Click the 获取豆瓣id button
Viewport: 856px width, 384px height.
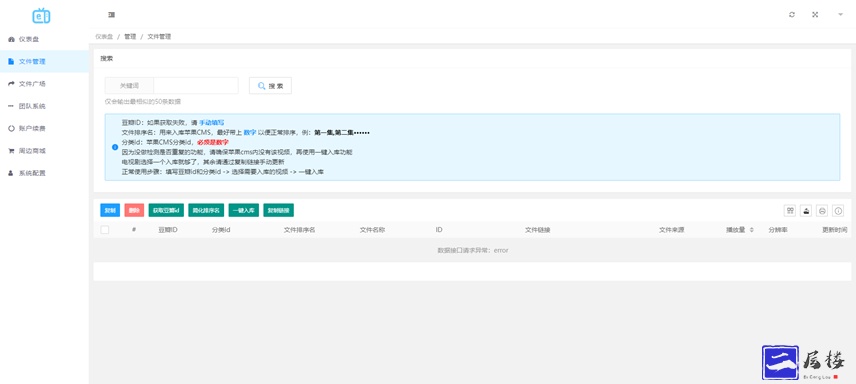(x=166, y=210)
